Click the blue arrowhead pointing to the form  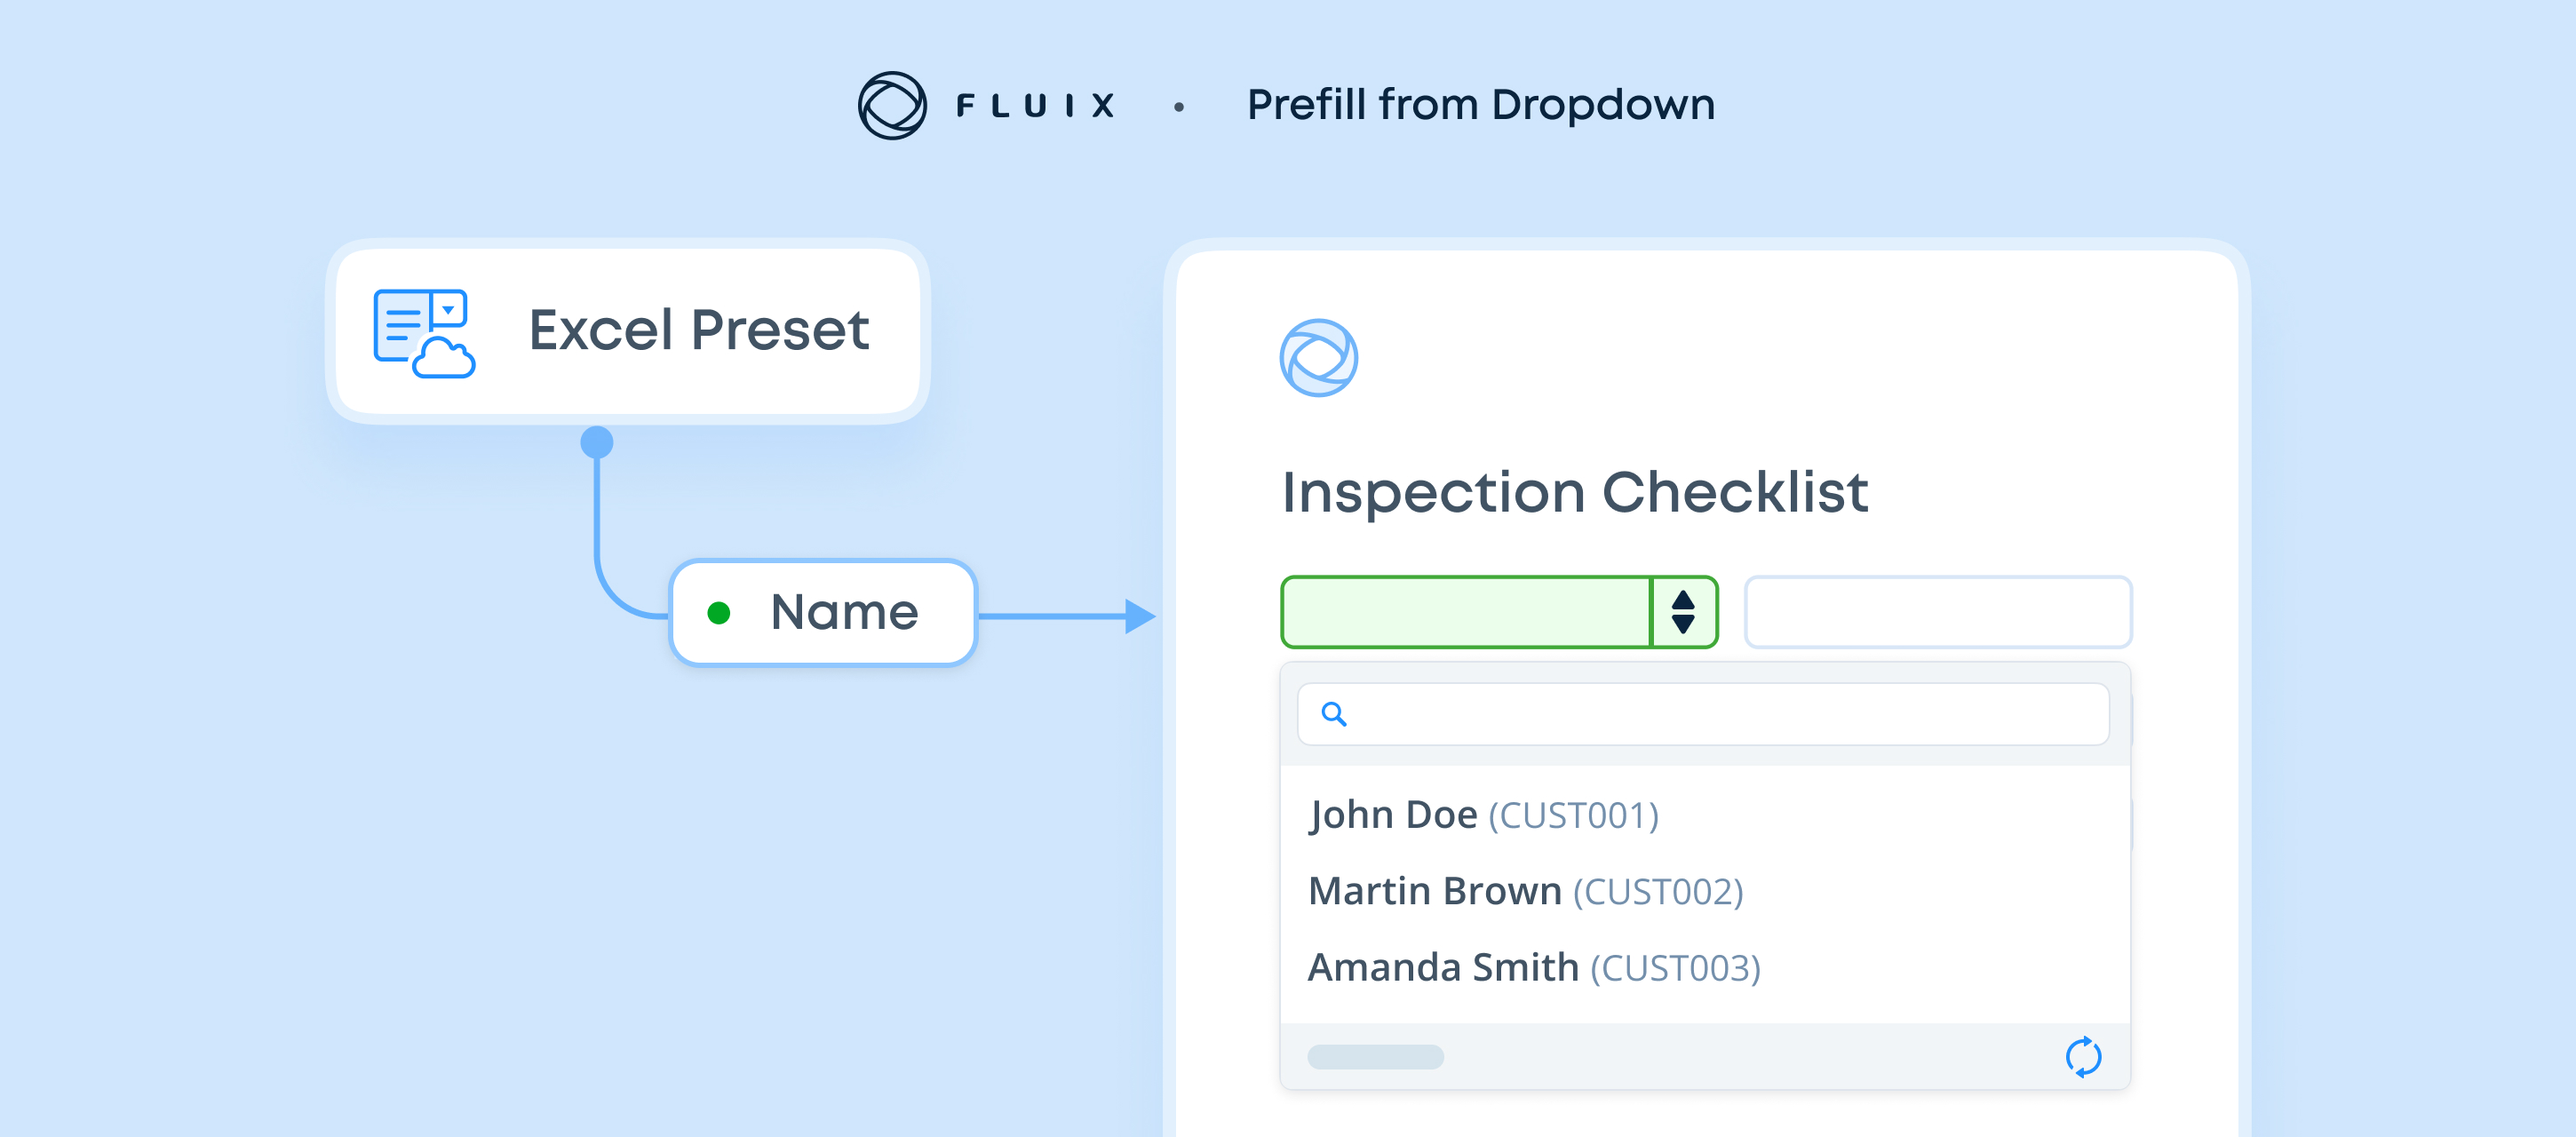(1138, 616)
